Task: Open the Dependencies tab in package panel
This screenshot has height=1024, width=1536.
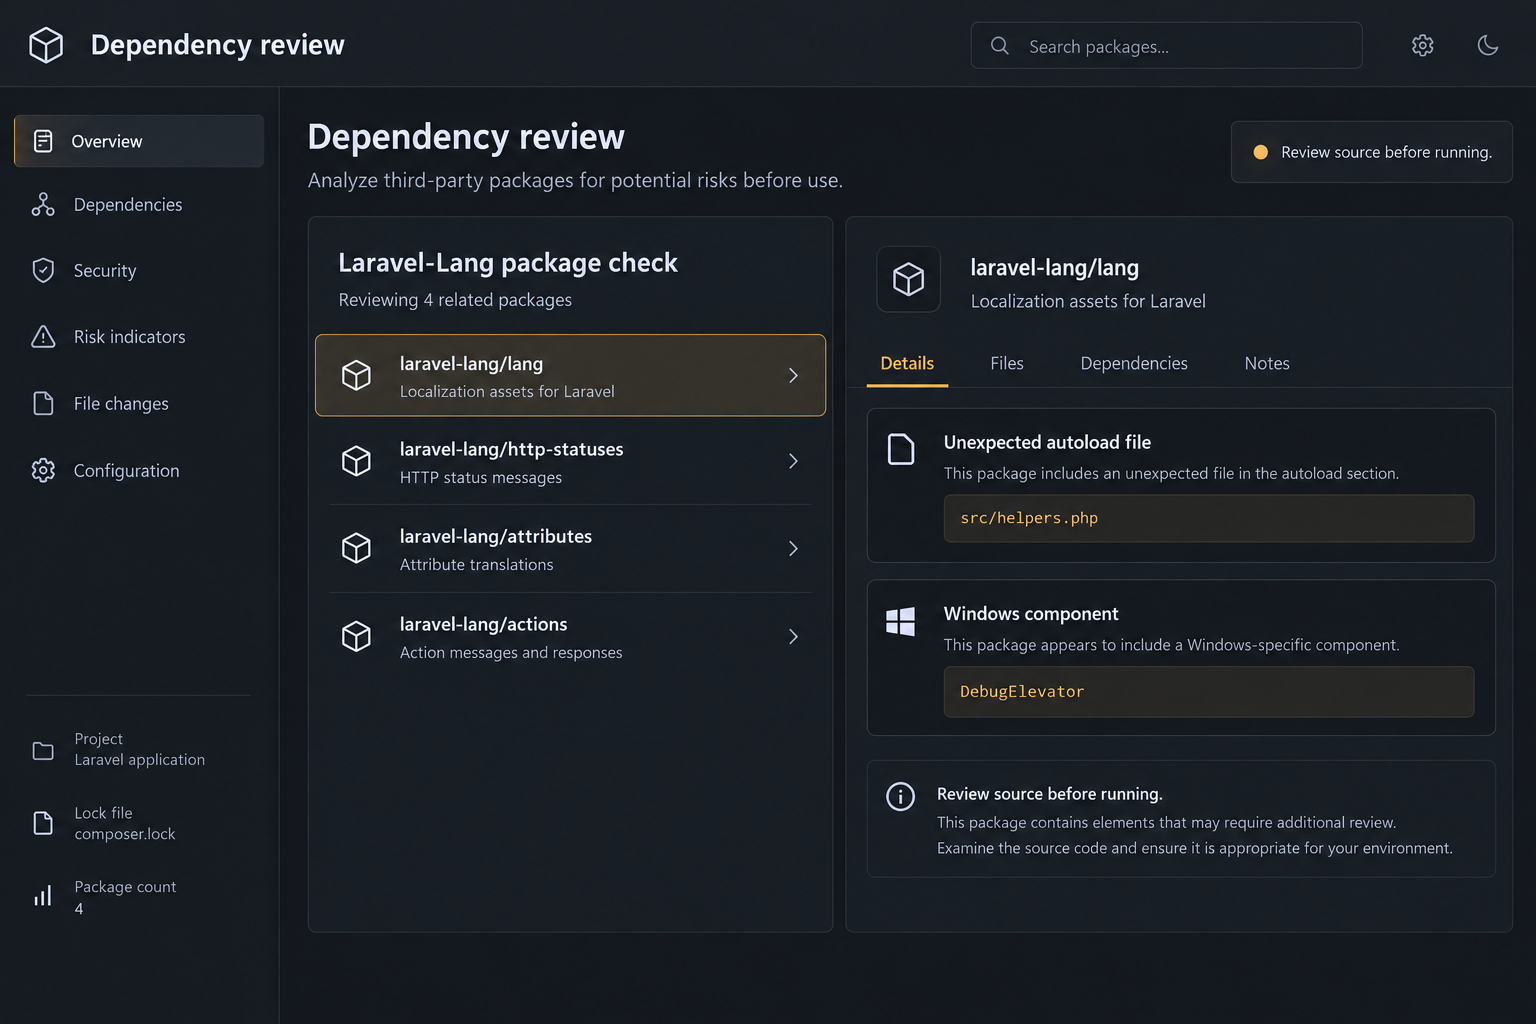Action: [x=1134, y=364]
